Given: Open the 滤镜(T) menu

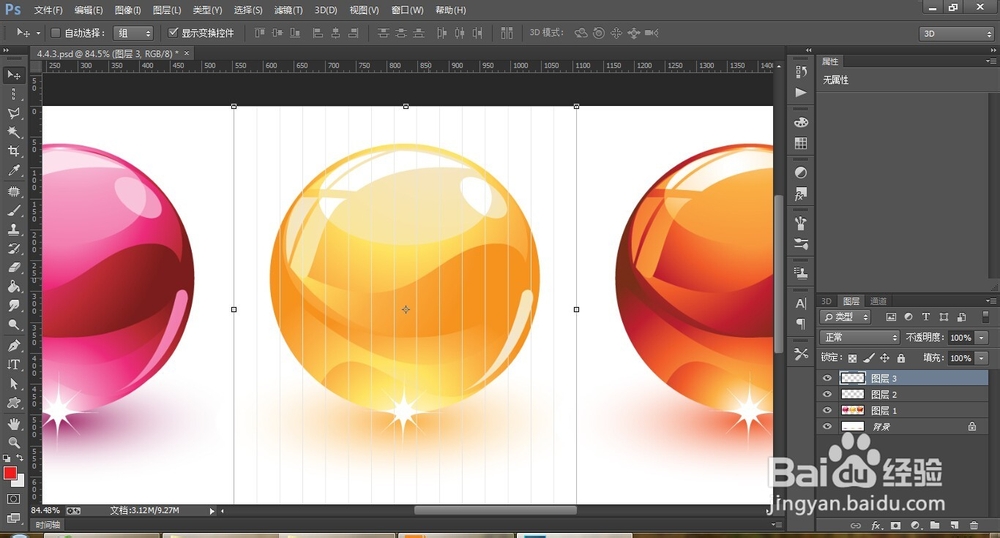Looking at the screenshot, I should (288, 10).
